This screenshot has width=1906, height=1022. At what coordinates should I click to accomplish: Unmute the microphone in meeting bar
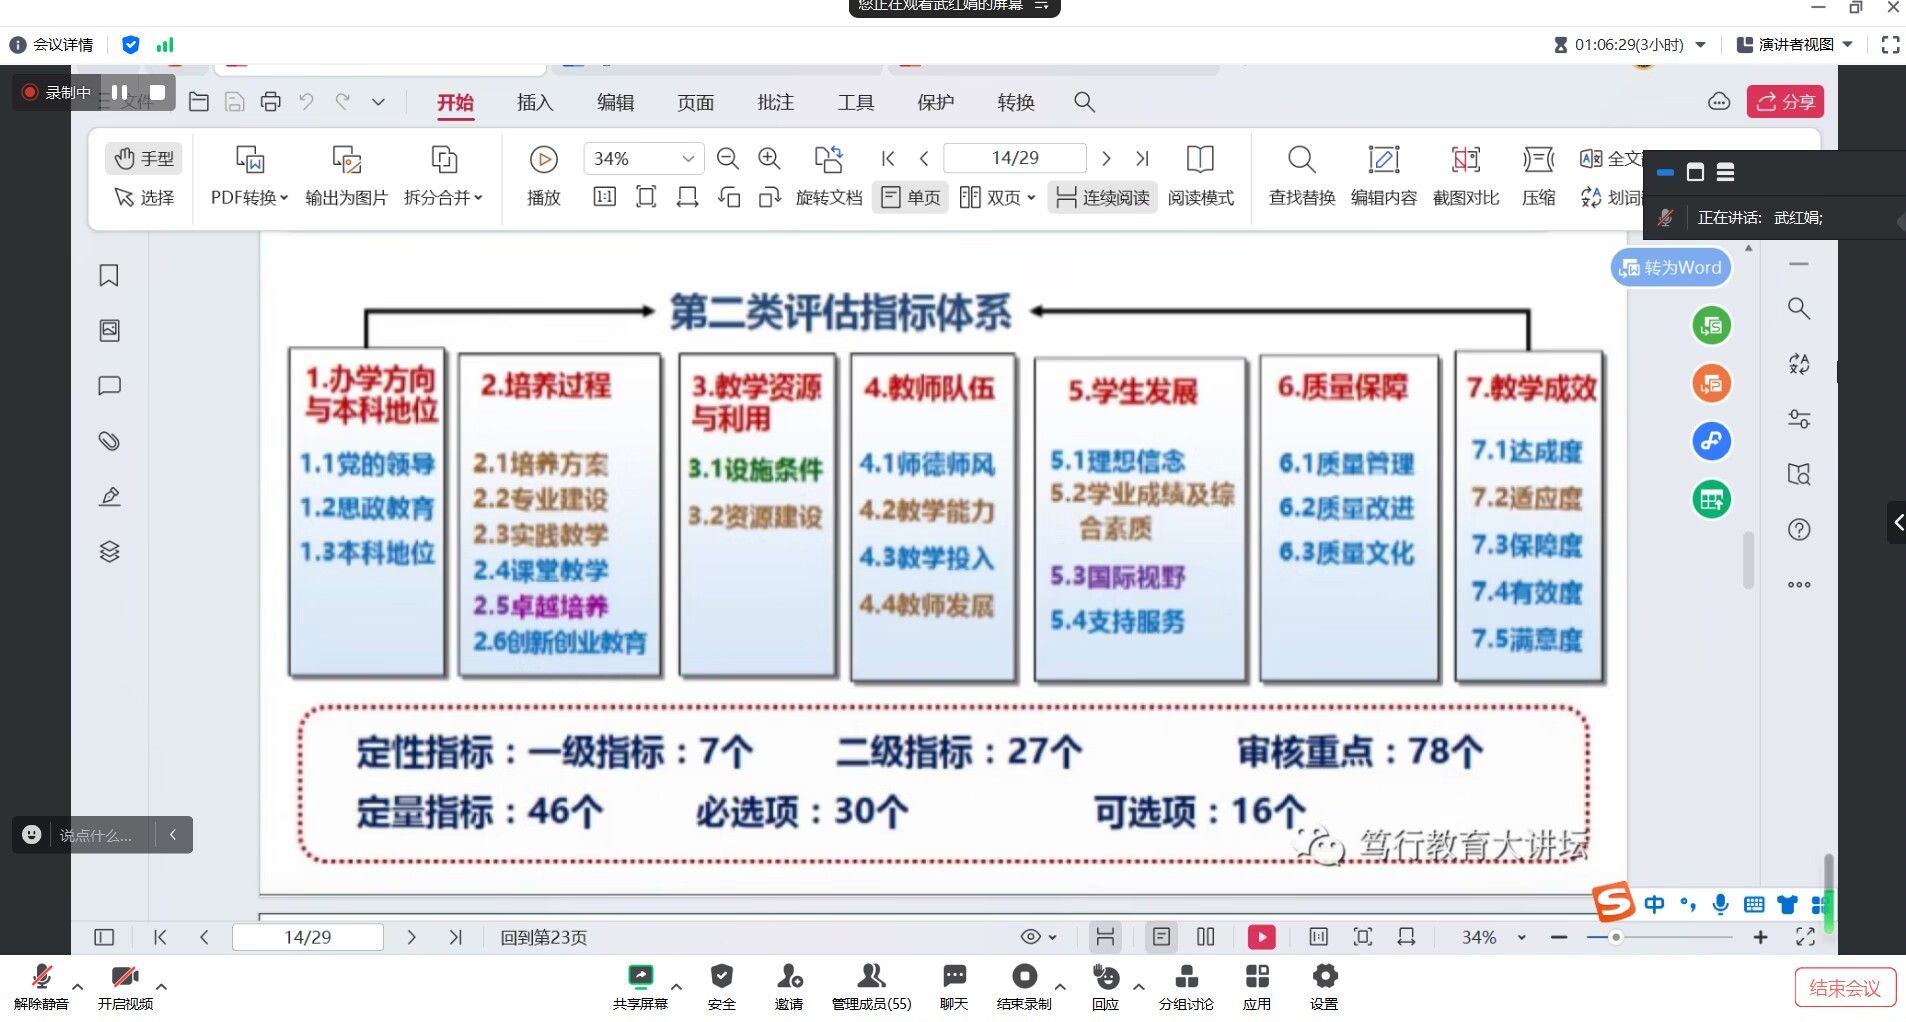point(41,986)
